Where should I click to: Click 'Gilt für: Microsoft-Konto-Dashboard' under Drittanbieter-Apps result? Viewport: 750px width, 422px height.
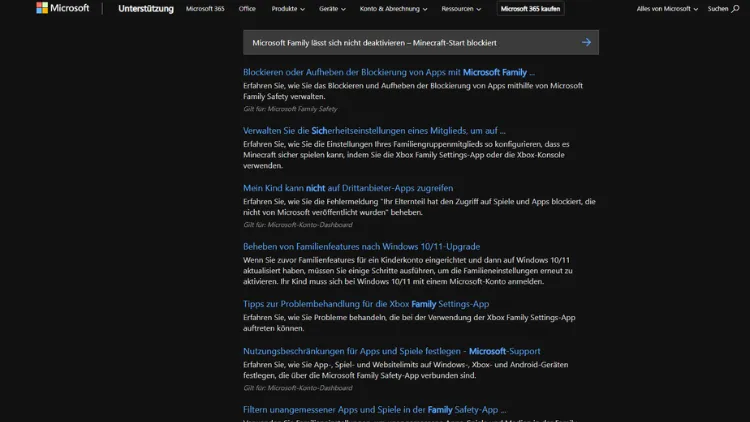pos(298,224)
